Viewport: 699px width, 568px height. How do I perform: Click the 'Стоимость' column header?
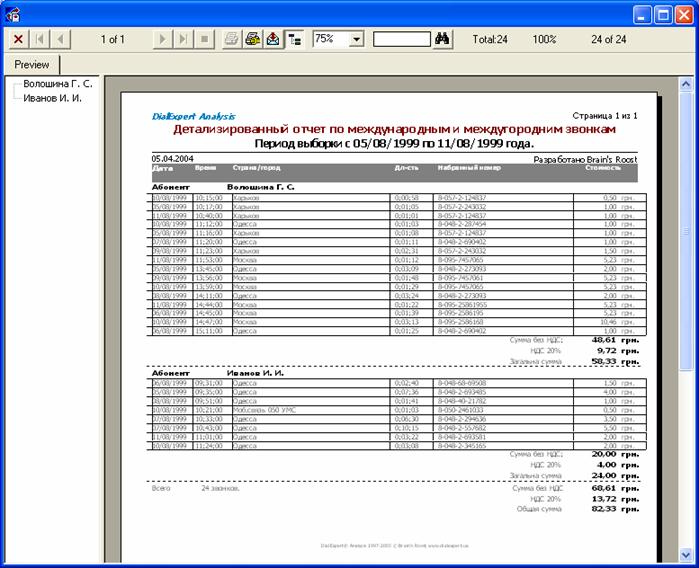[x=603, y=168]
